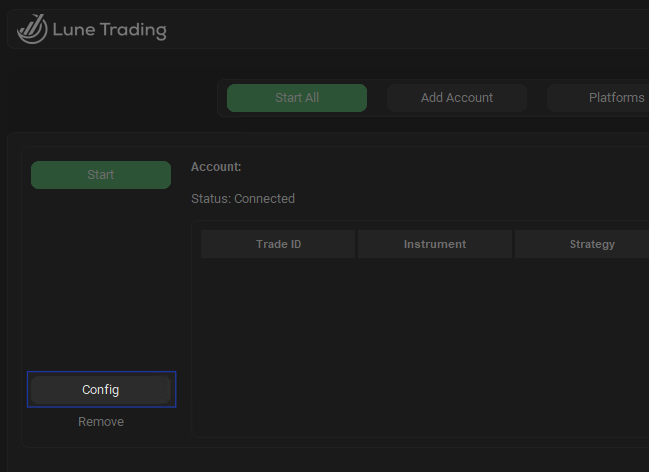Click the word Connected in the status line
Viewport: 649px width, 472px height.
click(x=264, y=199)
